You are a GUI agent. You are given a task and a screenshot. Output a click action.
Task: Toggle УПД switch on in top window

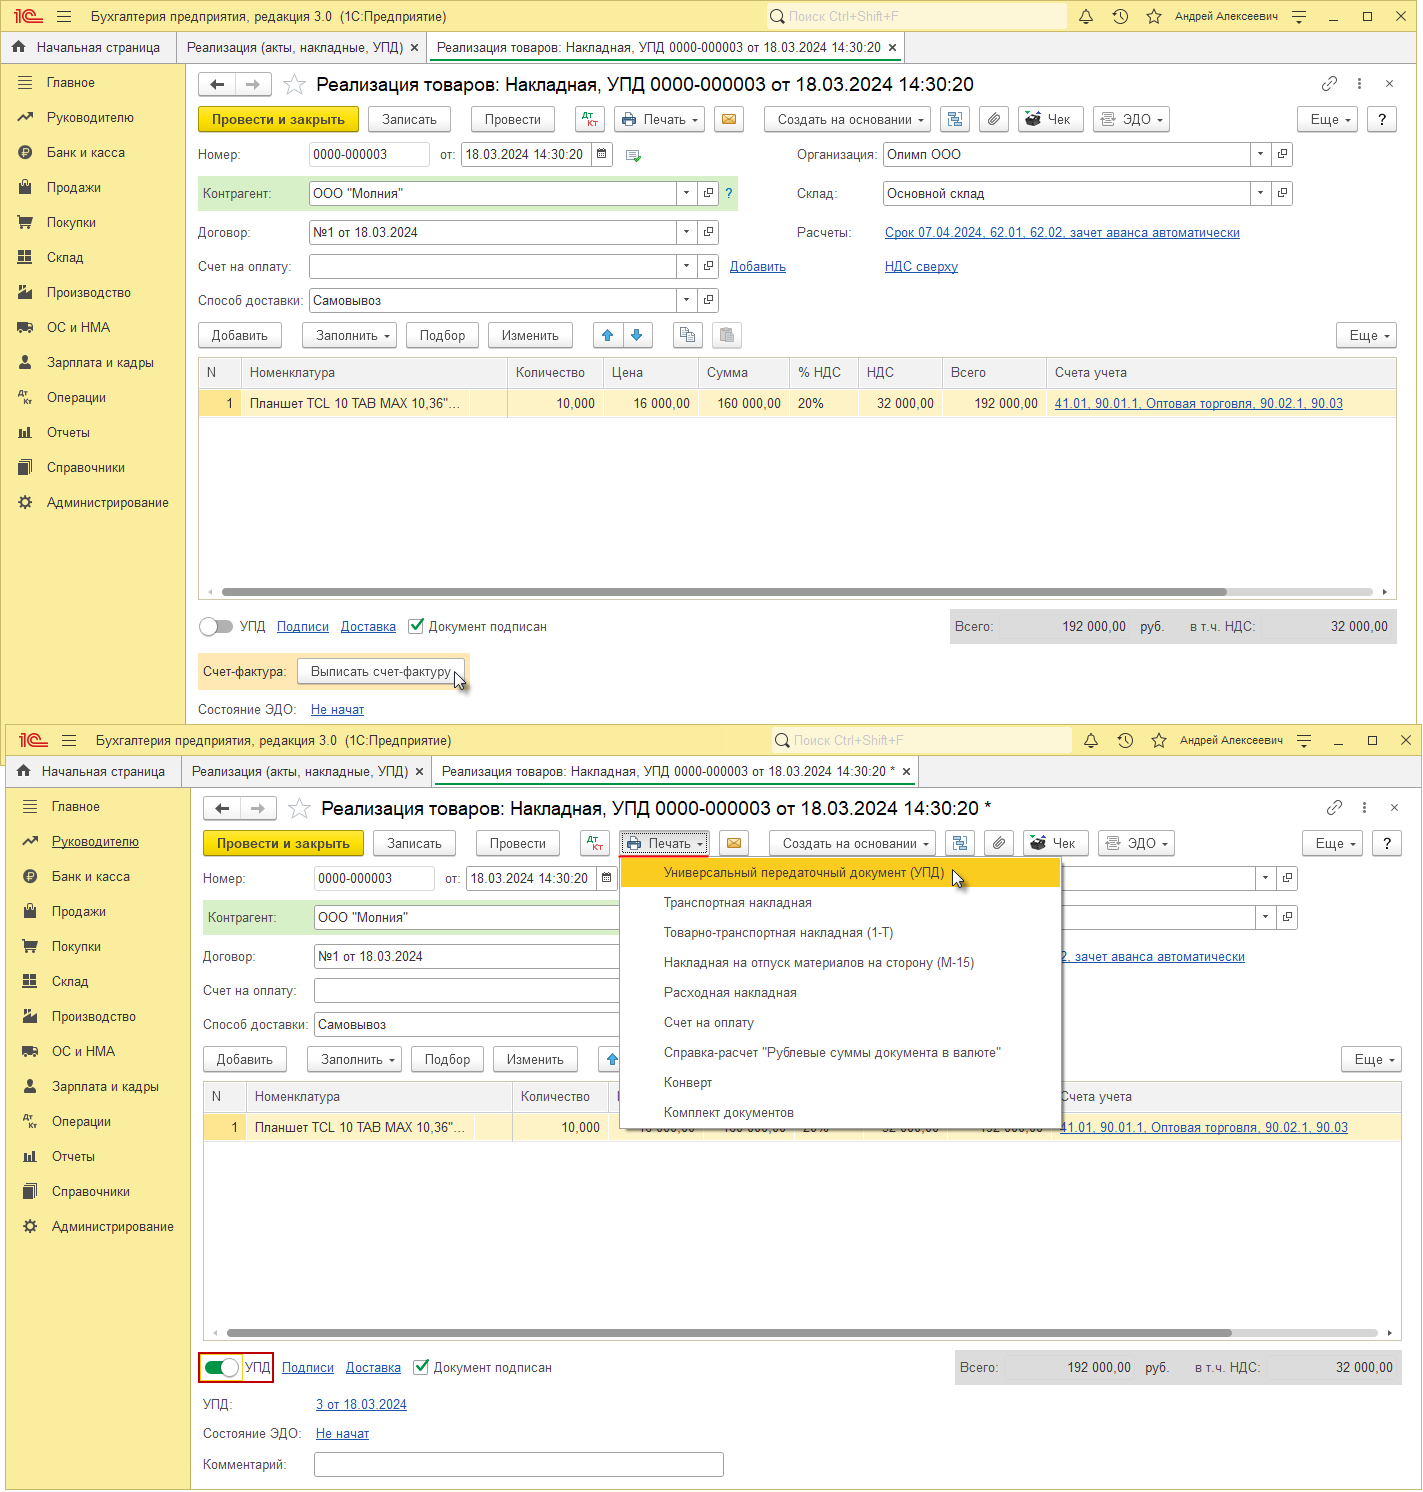point(216,626)
